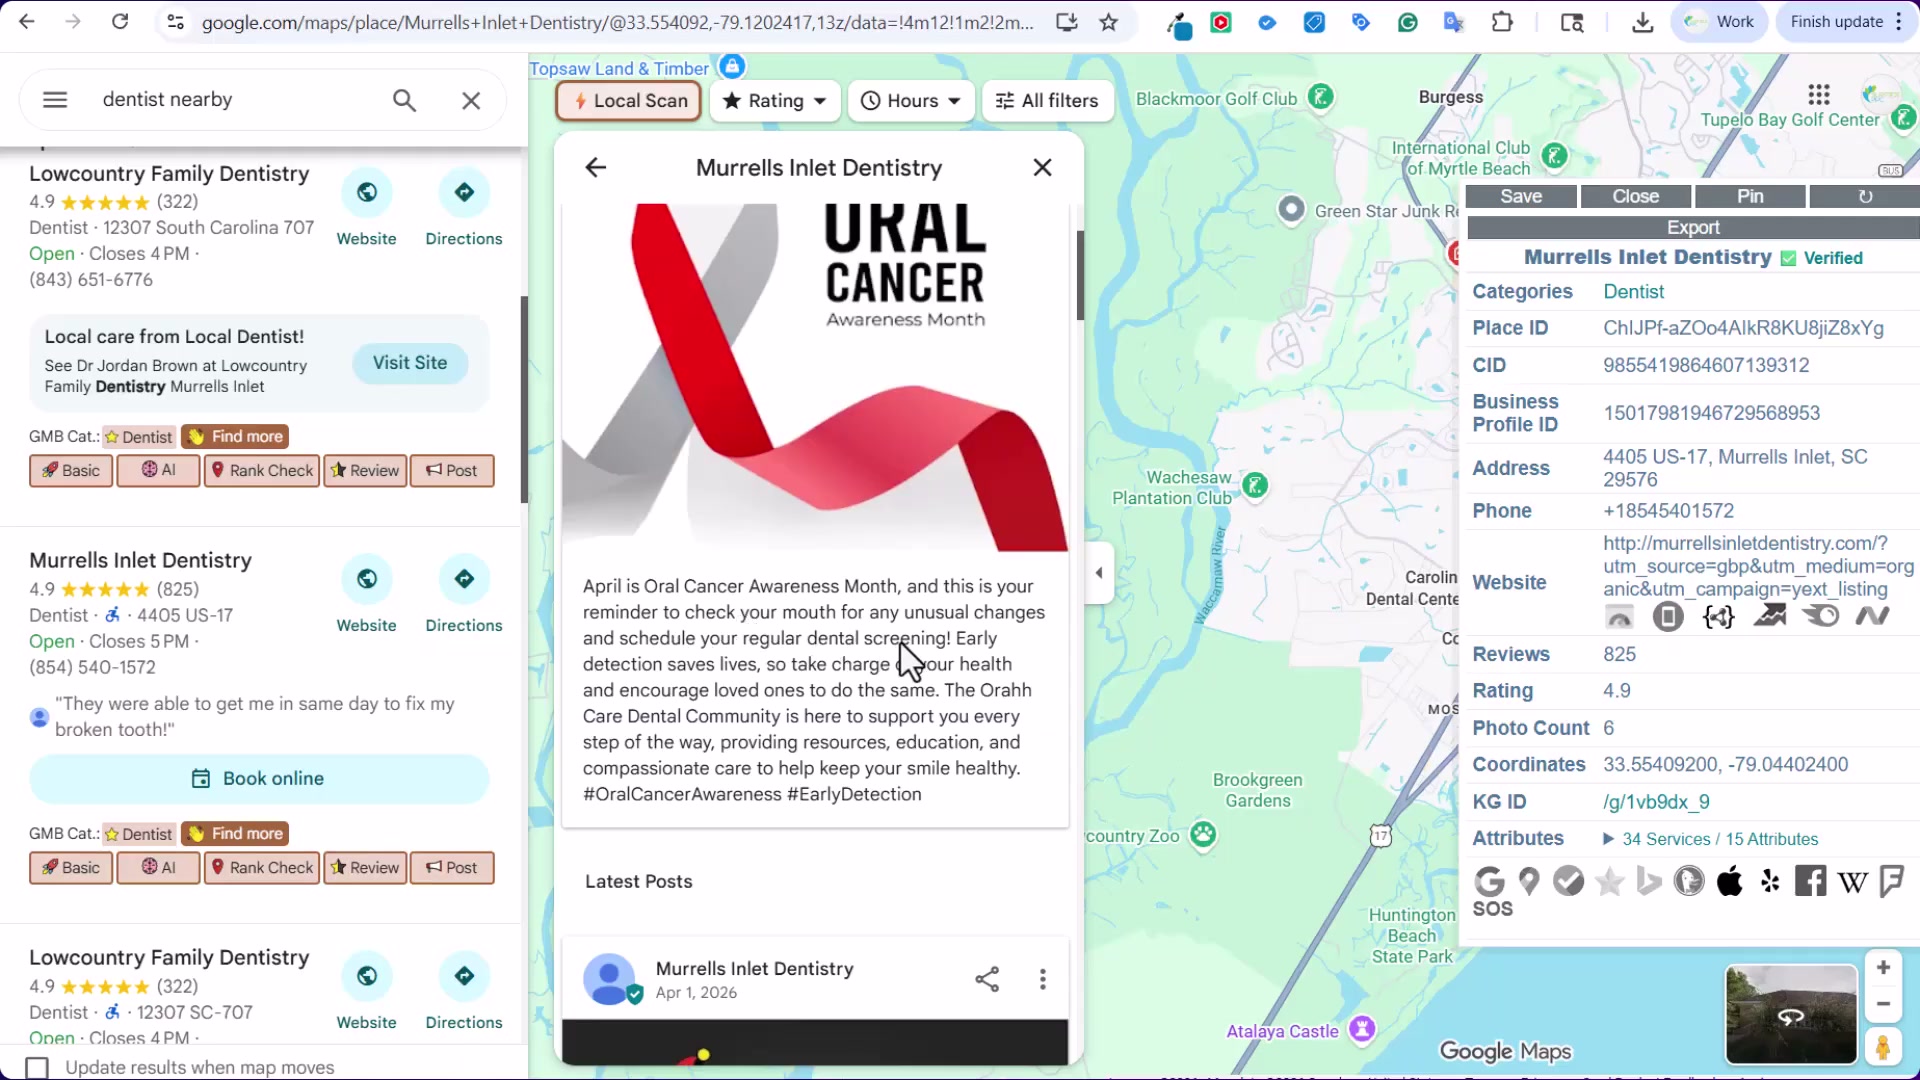Viewport: 1920px width, 1080px height.
Task: Click 'Find more' next to Murrells Inlet GMB Cat
Action: point(236,834)
